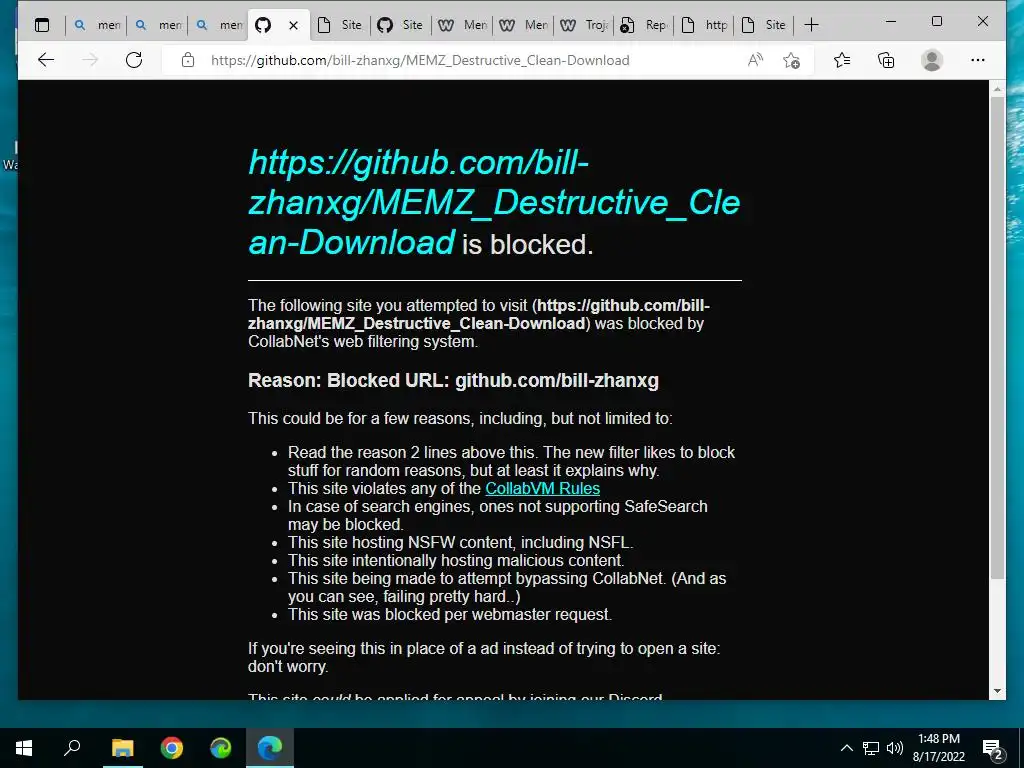
Task: Open the notification center
Action: 993,749
